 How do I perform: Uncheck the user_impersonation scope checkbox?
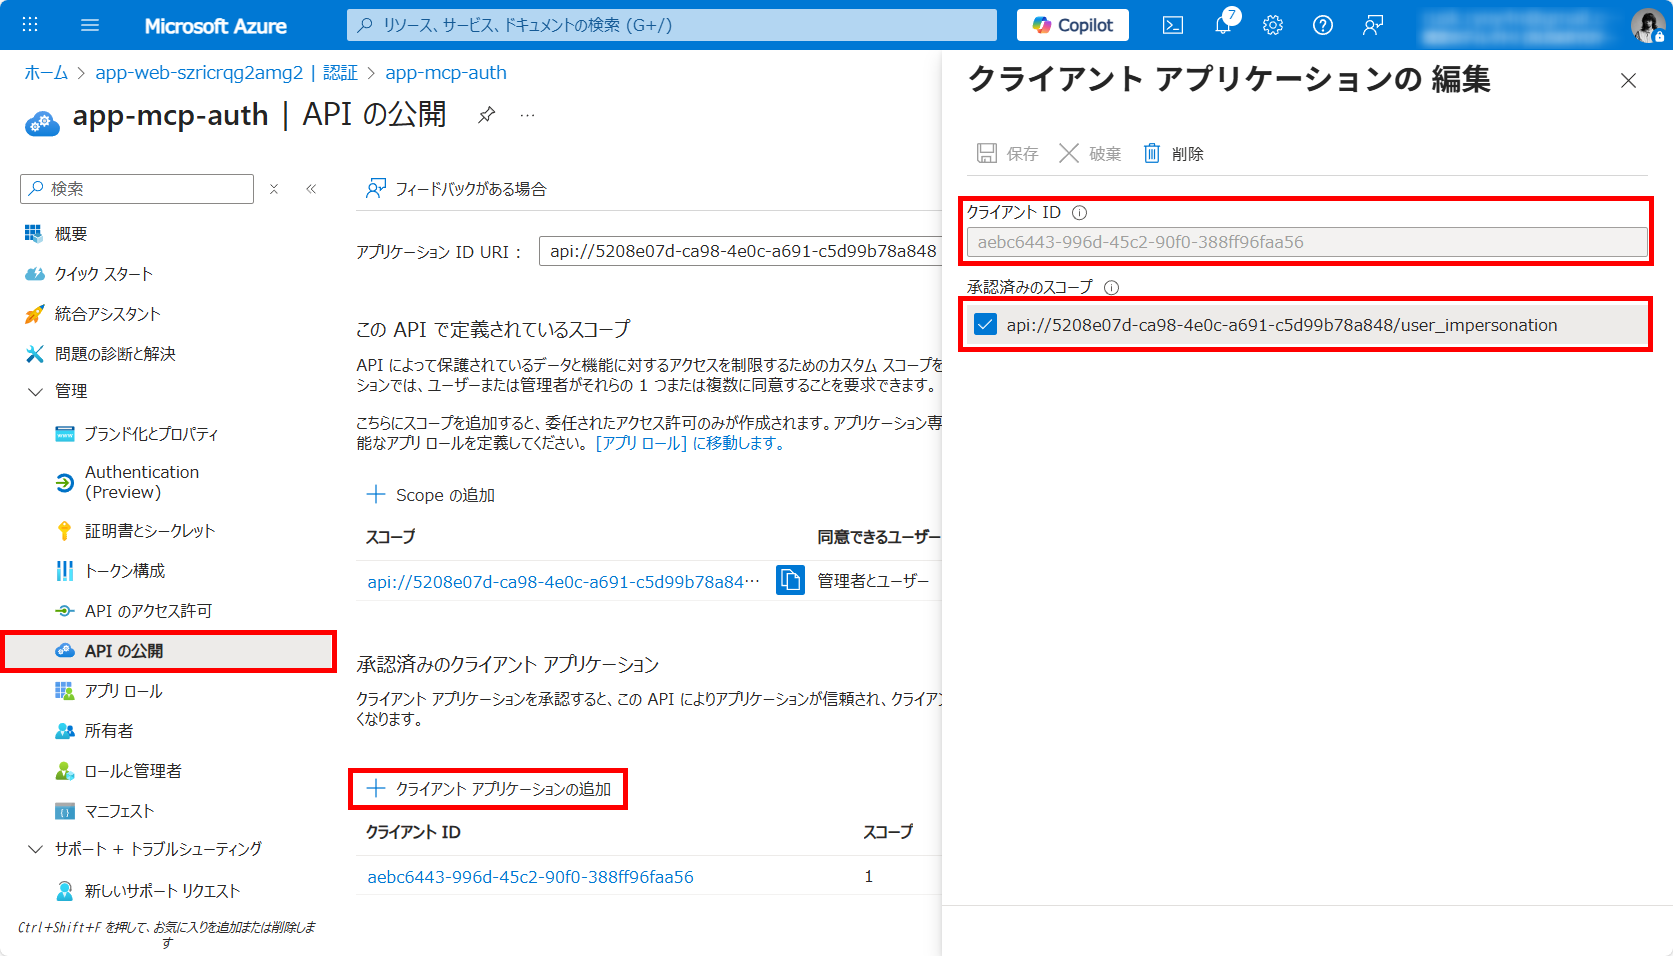[x=986, y=325]
